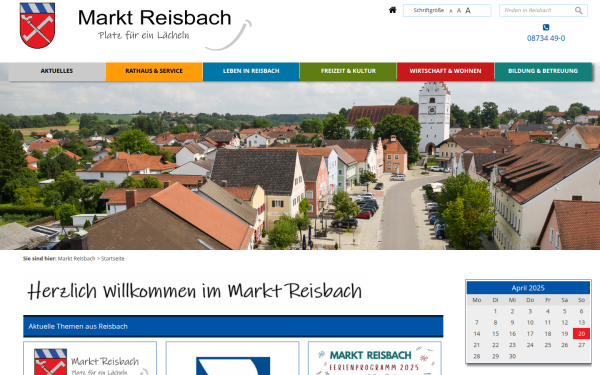
Task: Click the 'Aktuelle Themen aus Reisbach' header bar
Action: pos(233,326)
